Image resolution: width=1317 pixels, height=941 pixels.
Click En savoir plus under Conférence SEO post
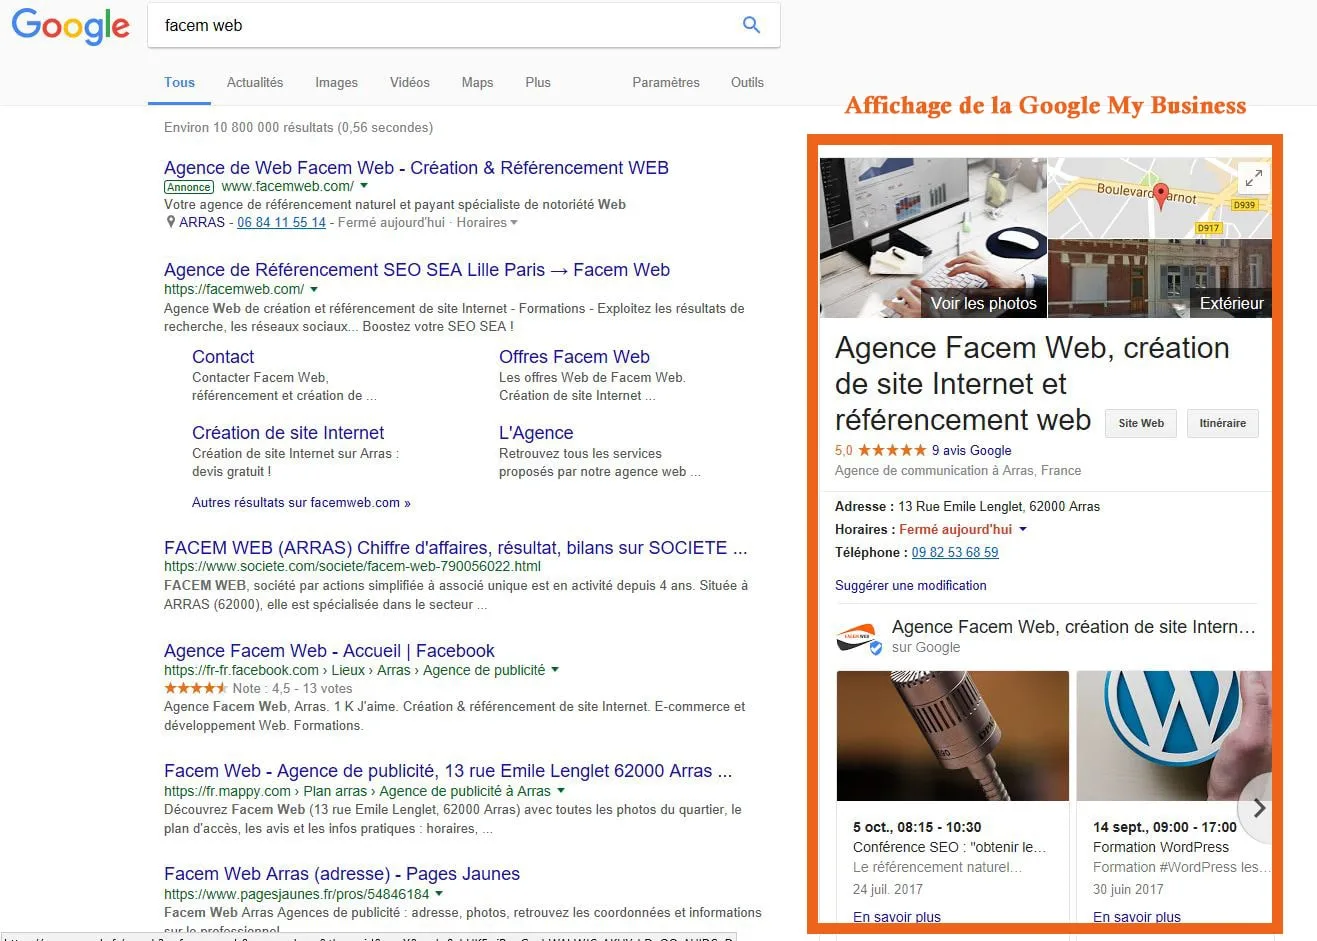coord(897,916)
